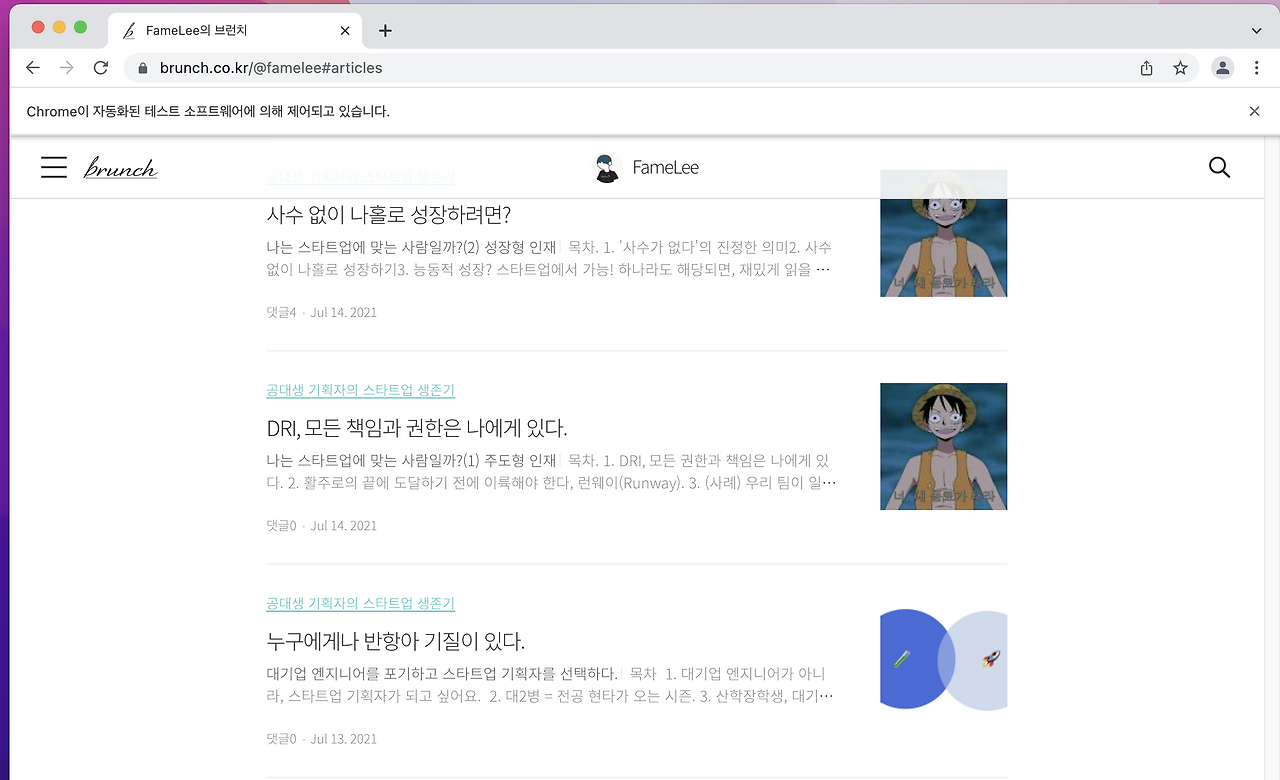This screenshot has width=1280, height=780.
Task: Bookmark this page with the star icon
Action: pos(1181,68)
